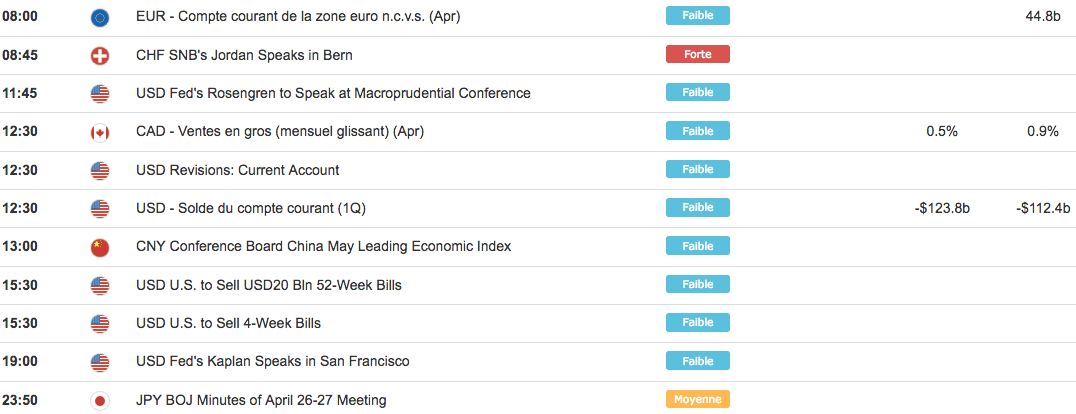
Task: Click US flag next to 4-Week Bills
Action: 99,324
